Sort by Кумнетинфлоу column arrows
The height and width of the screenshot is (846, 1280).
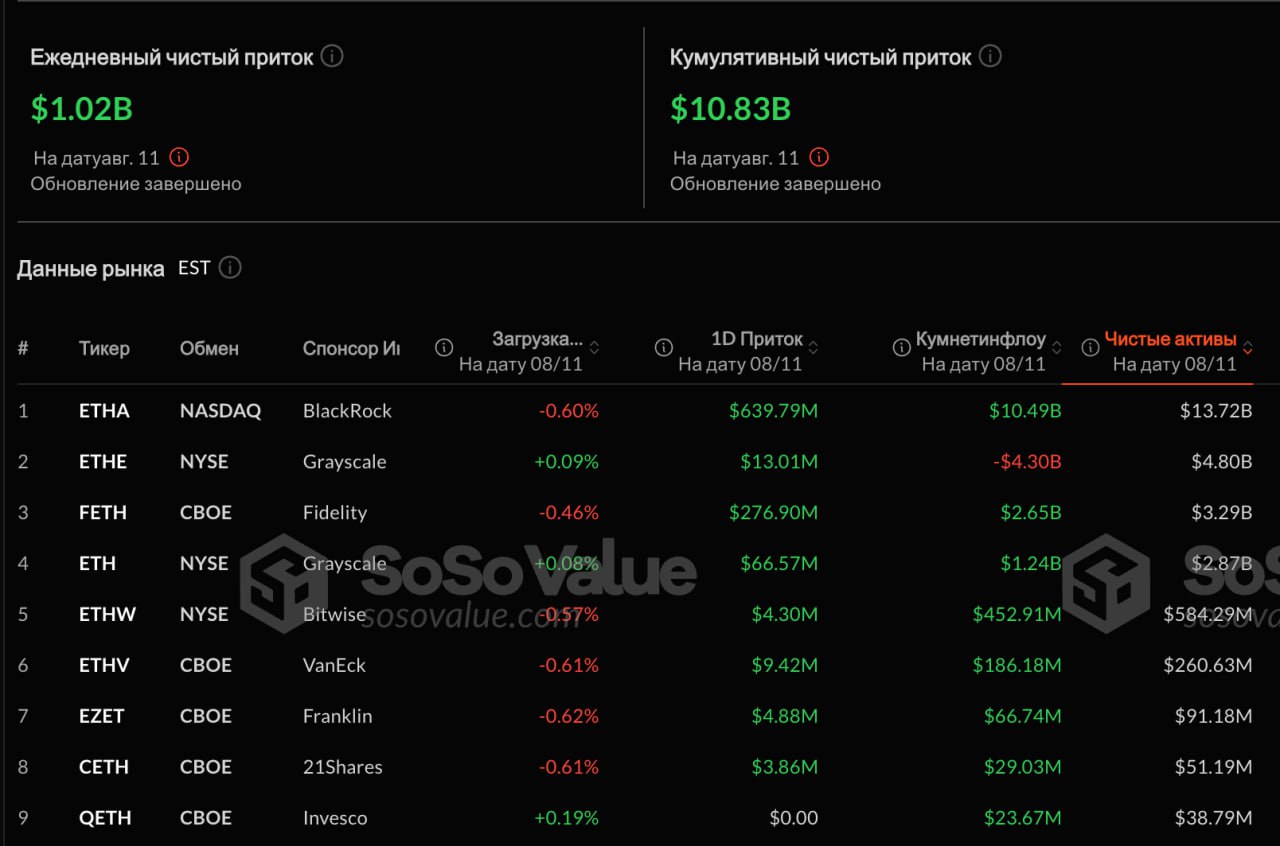tap(1057, 348)
